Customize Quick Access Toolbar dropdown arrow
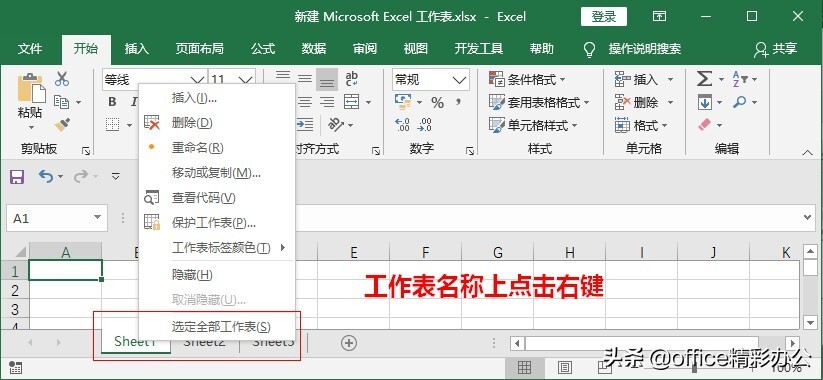The image size is (823, 380). click(116, 176)
